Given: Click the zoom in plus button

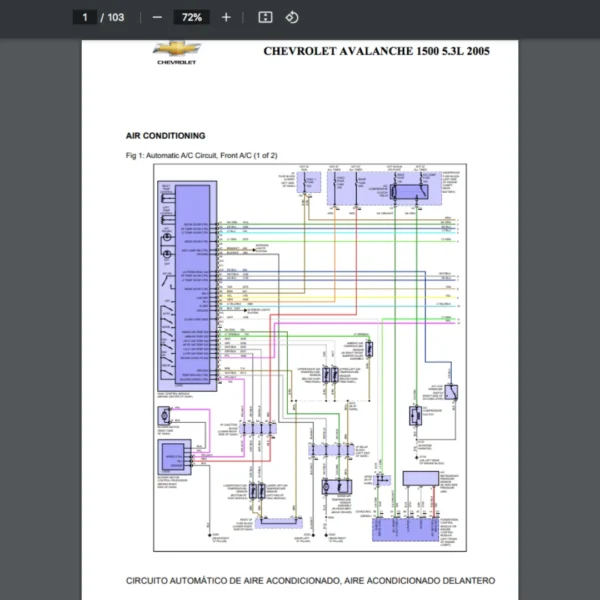Looking at the screenshot, I should click(226, 17).
